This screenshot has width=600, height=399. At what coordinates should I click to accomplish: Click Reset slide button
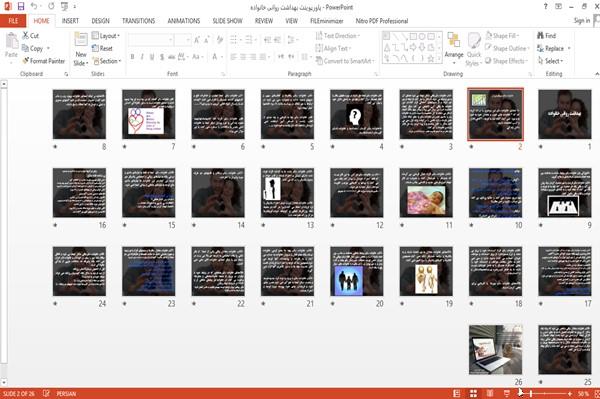pyautogui.click(x=102, y=48)
